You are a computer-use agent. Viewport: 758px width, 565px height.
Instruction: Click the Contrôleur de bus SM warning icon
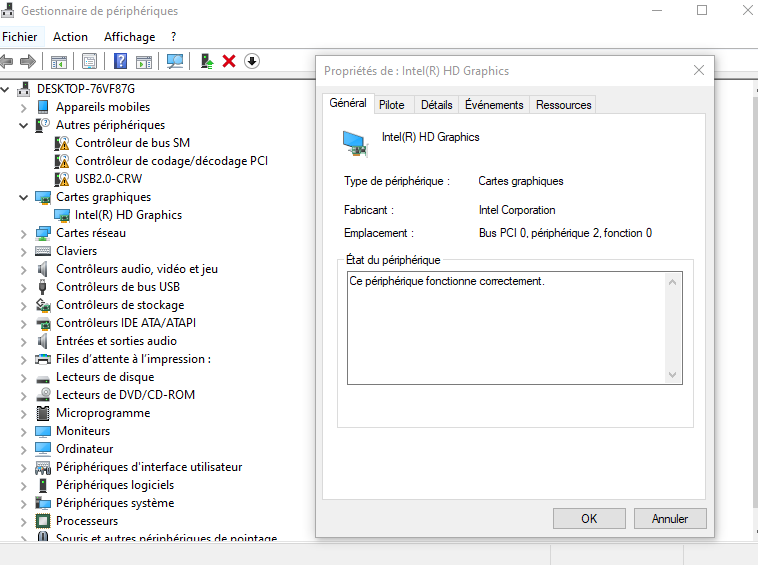coord(62,143)
